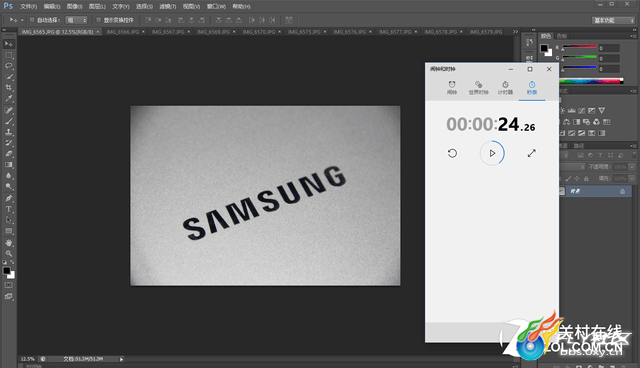The width and height of the screenshot is (640, 368).
Task: Open the workspace switcher dropdown
Action: [613, 20]
